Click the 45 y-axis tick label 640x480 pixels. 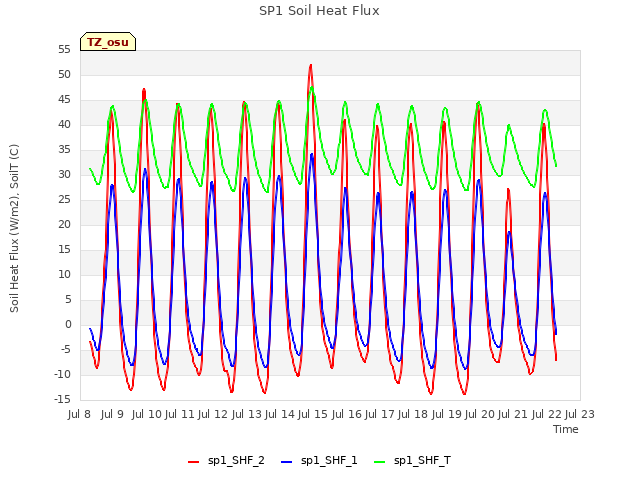coord(64,100)
